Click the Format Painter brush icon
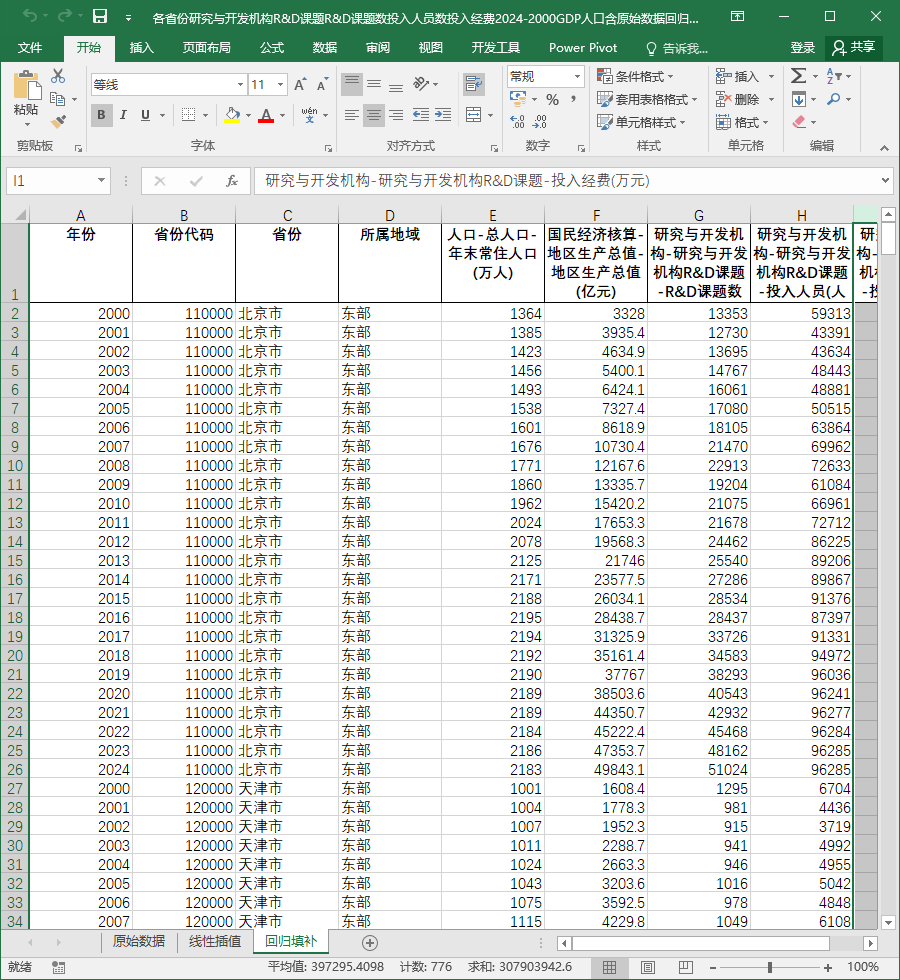 [58, 121]
